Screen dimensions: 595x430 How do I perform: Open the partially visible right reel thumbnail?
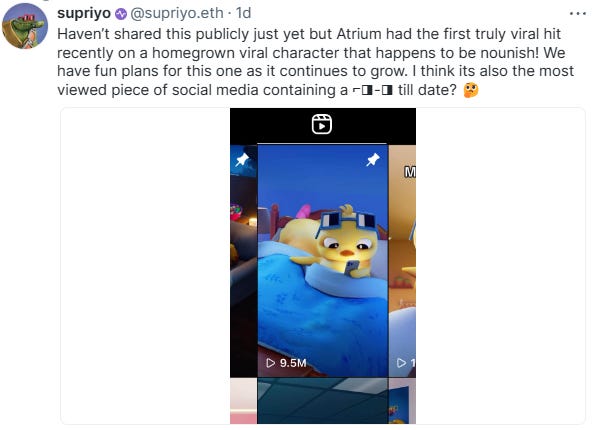tap(403, 261)
